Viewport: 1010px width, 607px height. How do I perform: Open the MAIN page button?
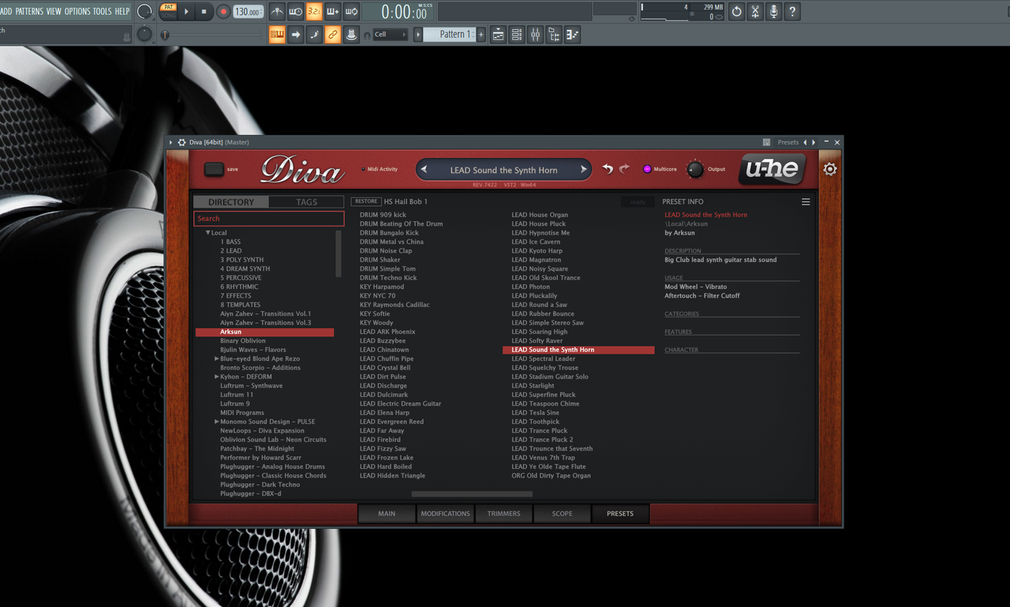386,514
